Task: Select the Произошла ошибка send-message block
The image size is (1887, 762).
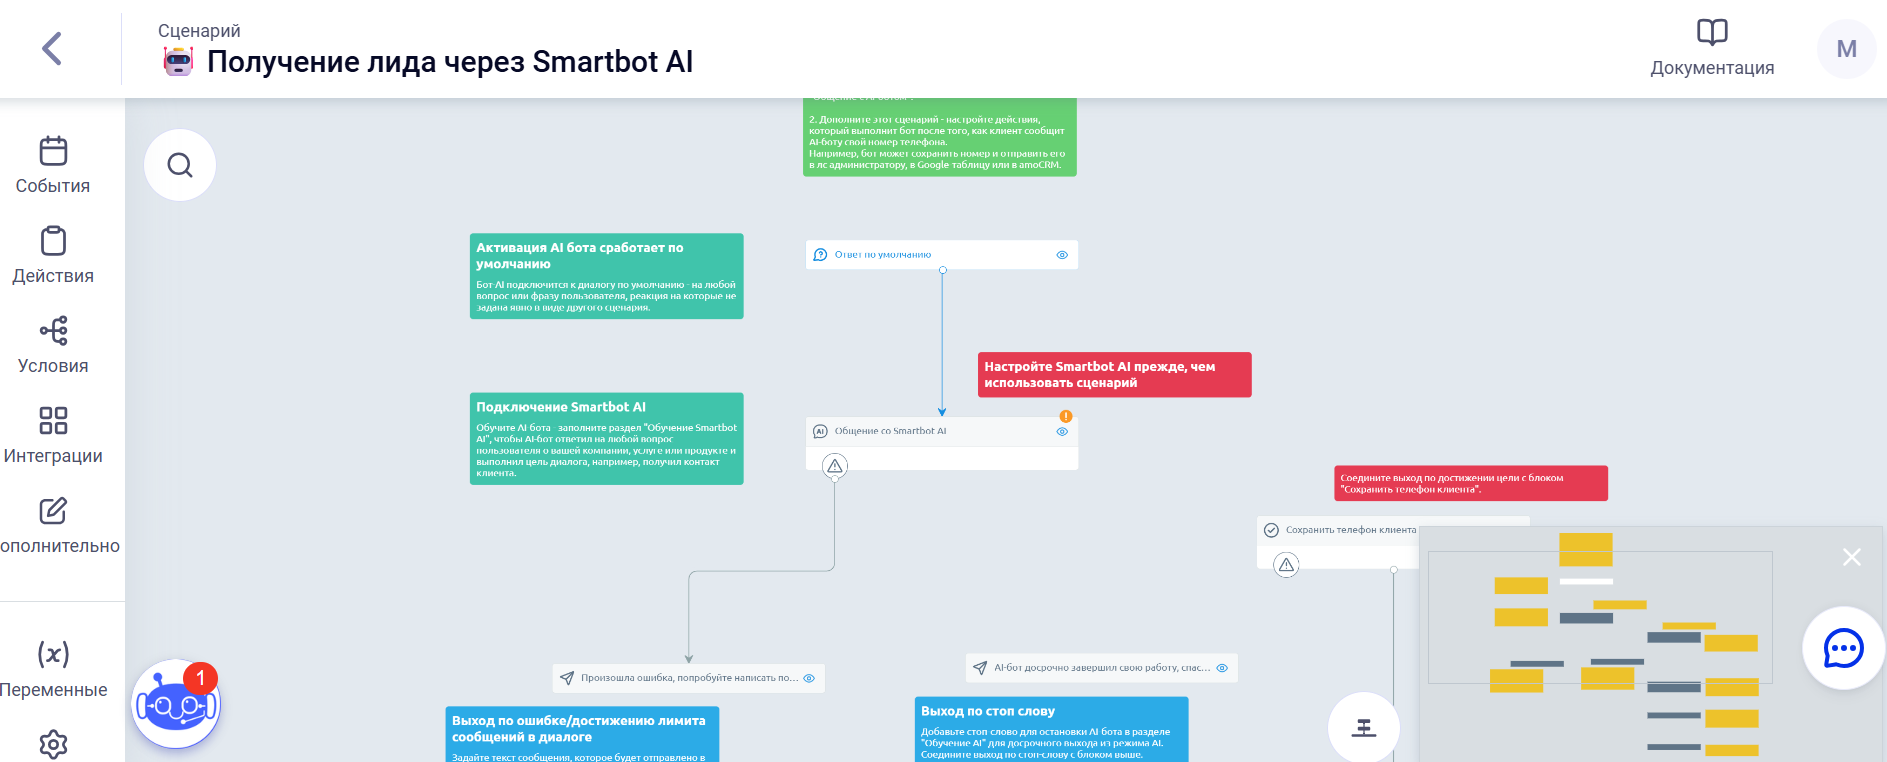Action: pos(689,678)
